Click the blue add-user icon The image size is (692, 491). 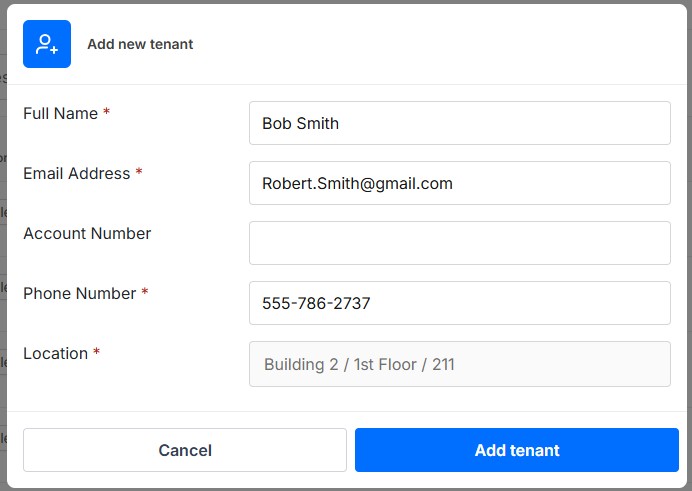[47, 44]
